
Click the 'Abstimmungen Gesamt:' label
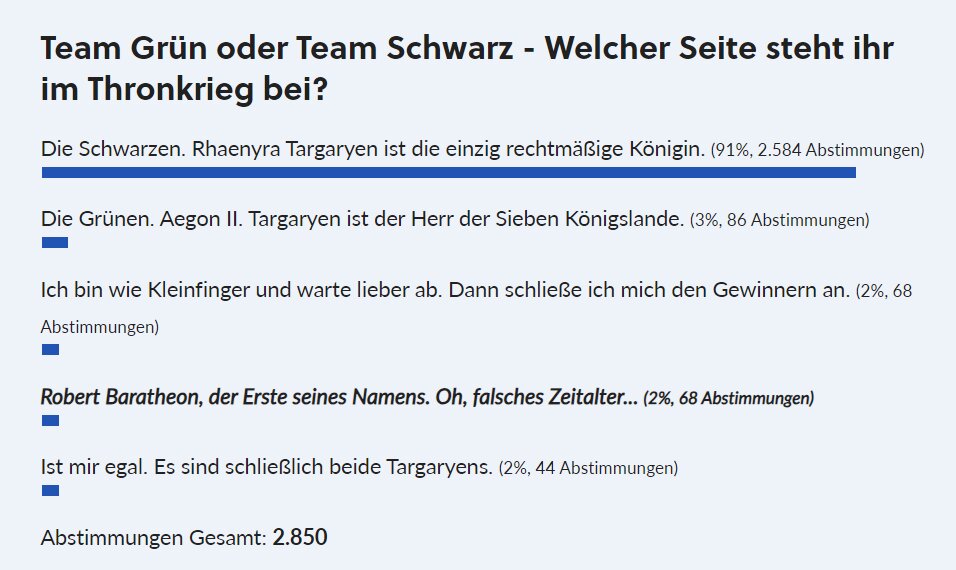click(154, 538)
